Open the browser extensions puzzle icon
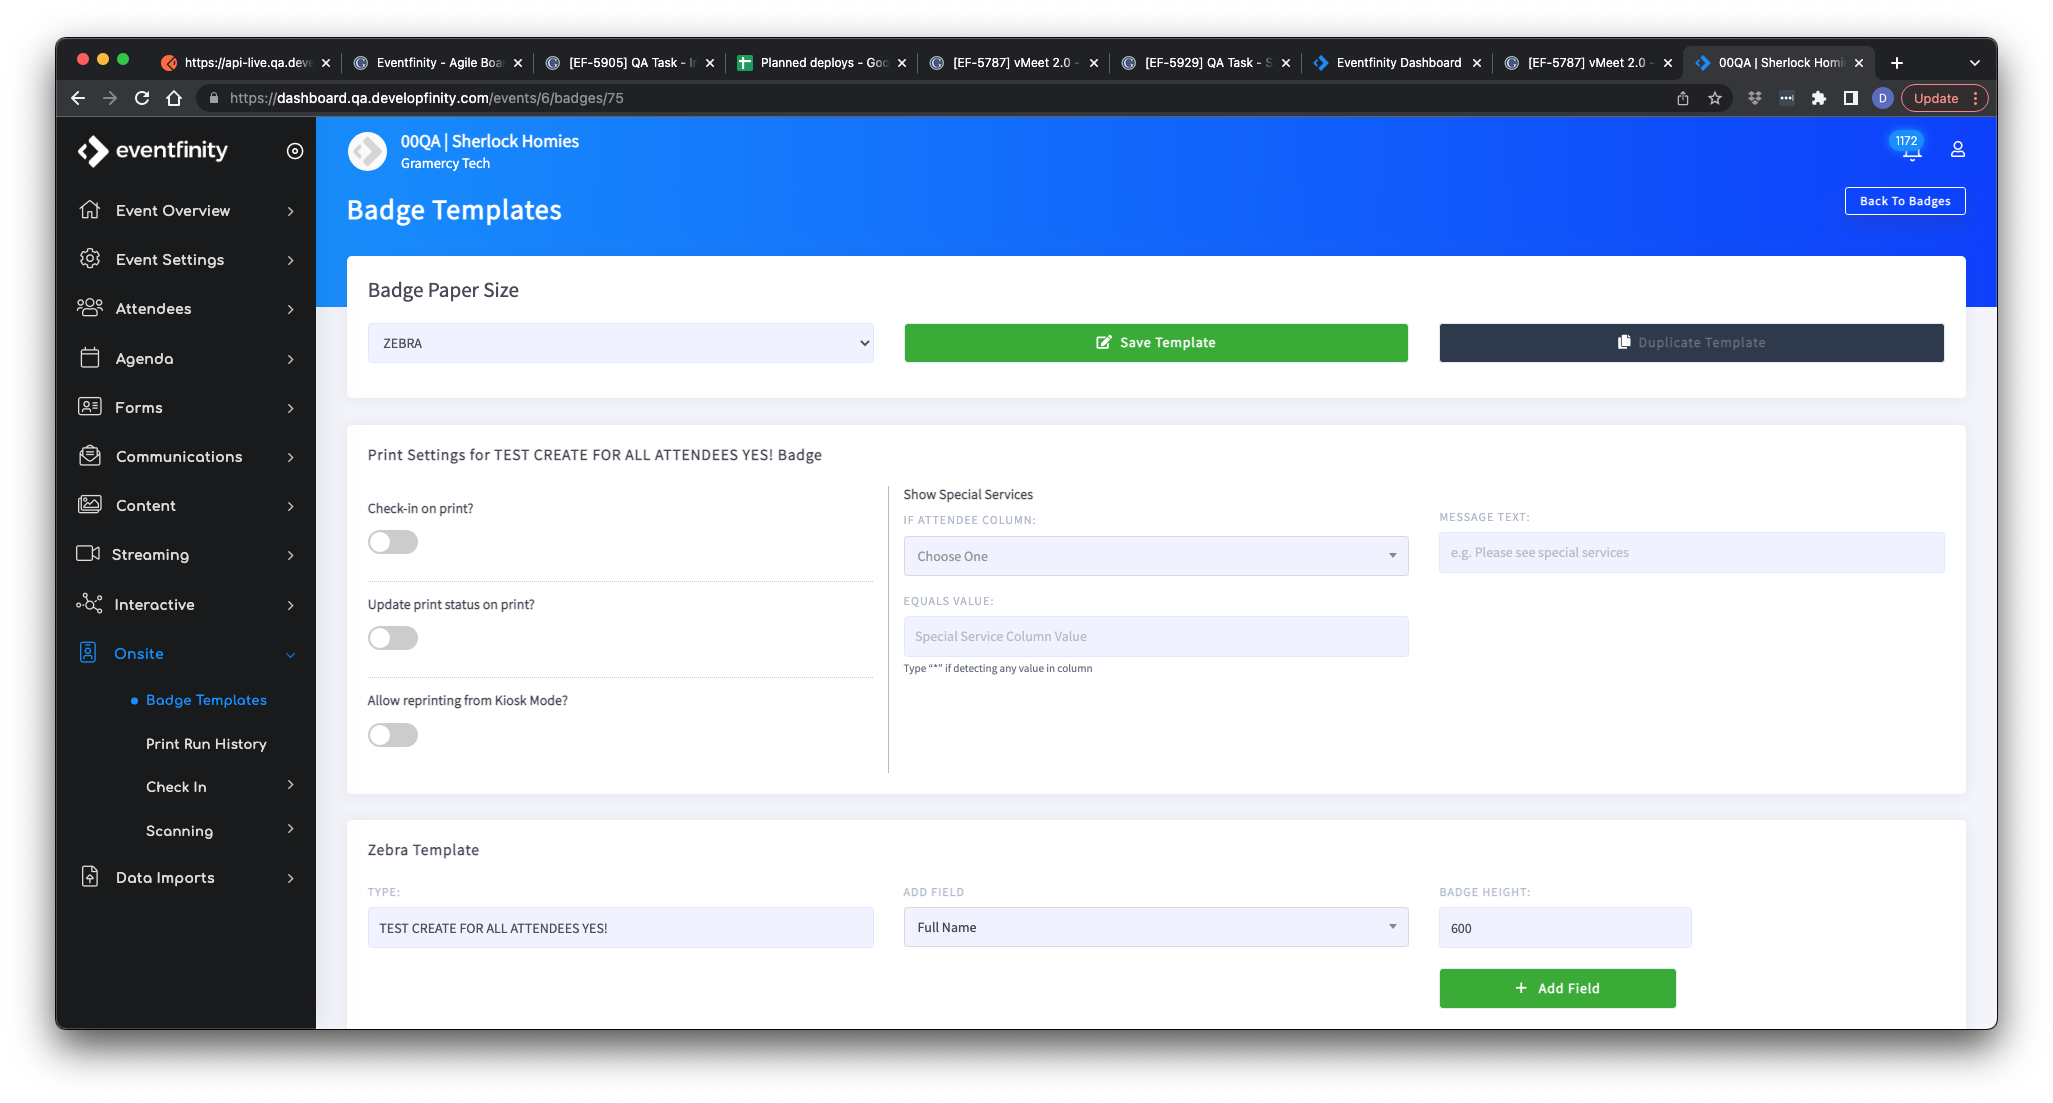Screen dimensions: 2053x1103 click(x=1818, y=98)
